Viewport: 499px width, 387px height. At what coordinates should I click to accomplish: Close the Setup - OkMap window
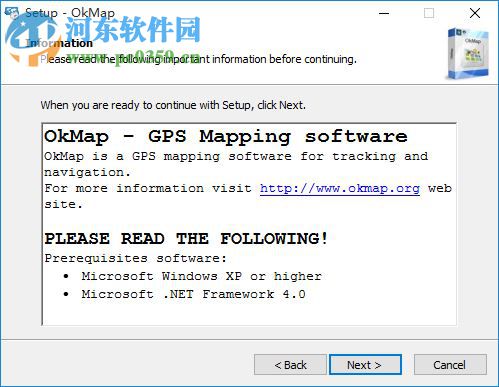[x=475, y=13]
